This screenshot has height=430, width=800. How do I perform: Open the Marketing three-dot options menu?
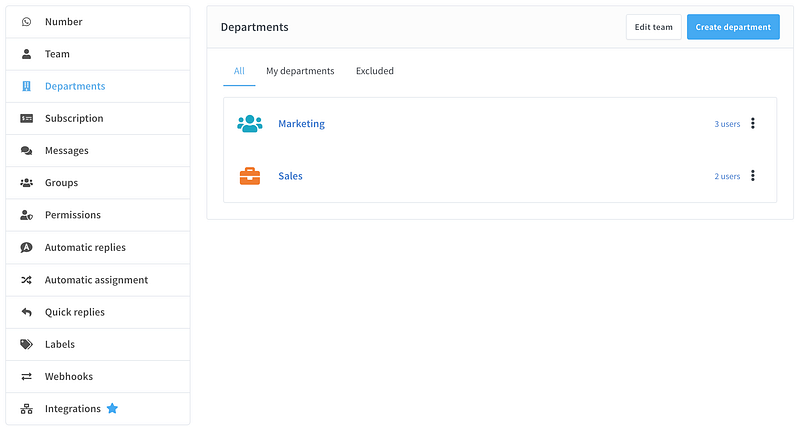pyautogui.click(x=753, y=124)
